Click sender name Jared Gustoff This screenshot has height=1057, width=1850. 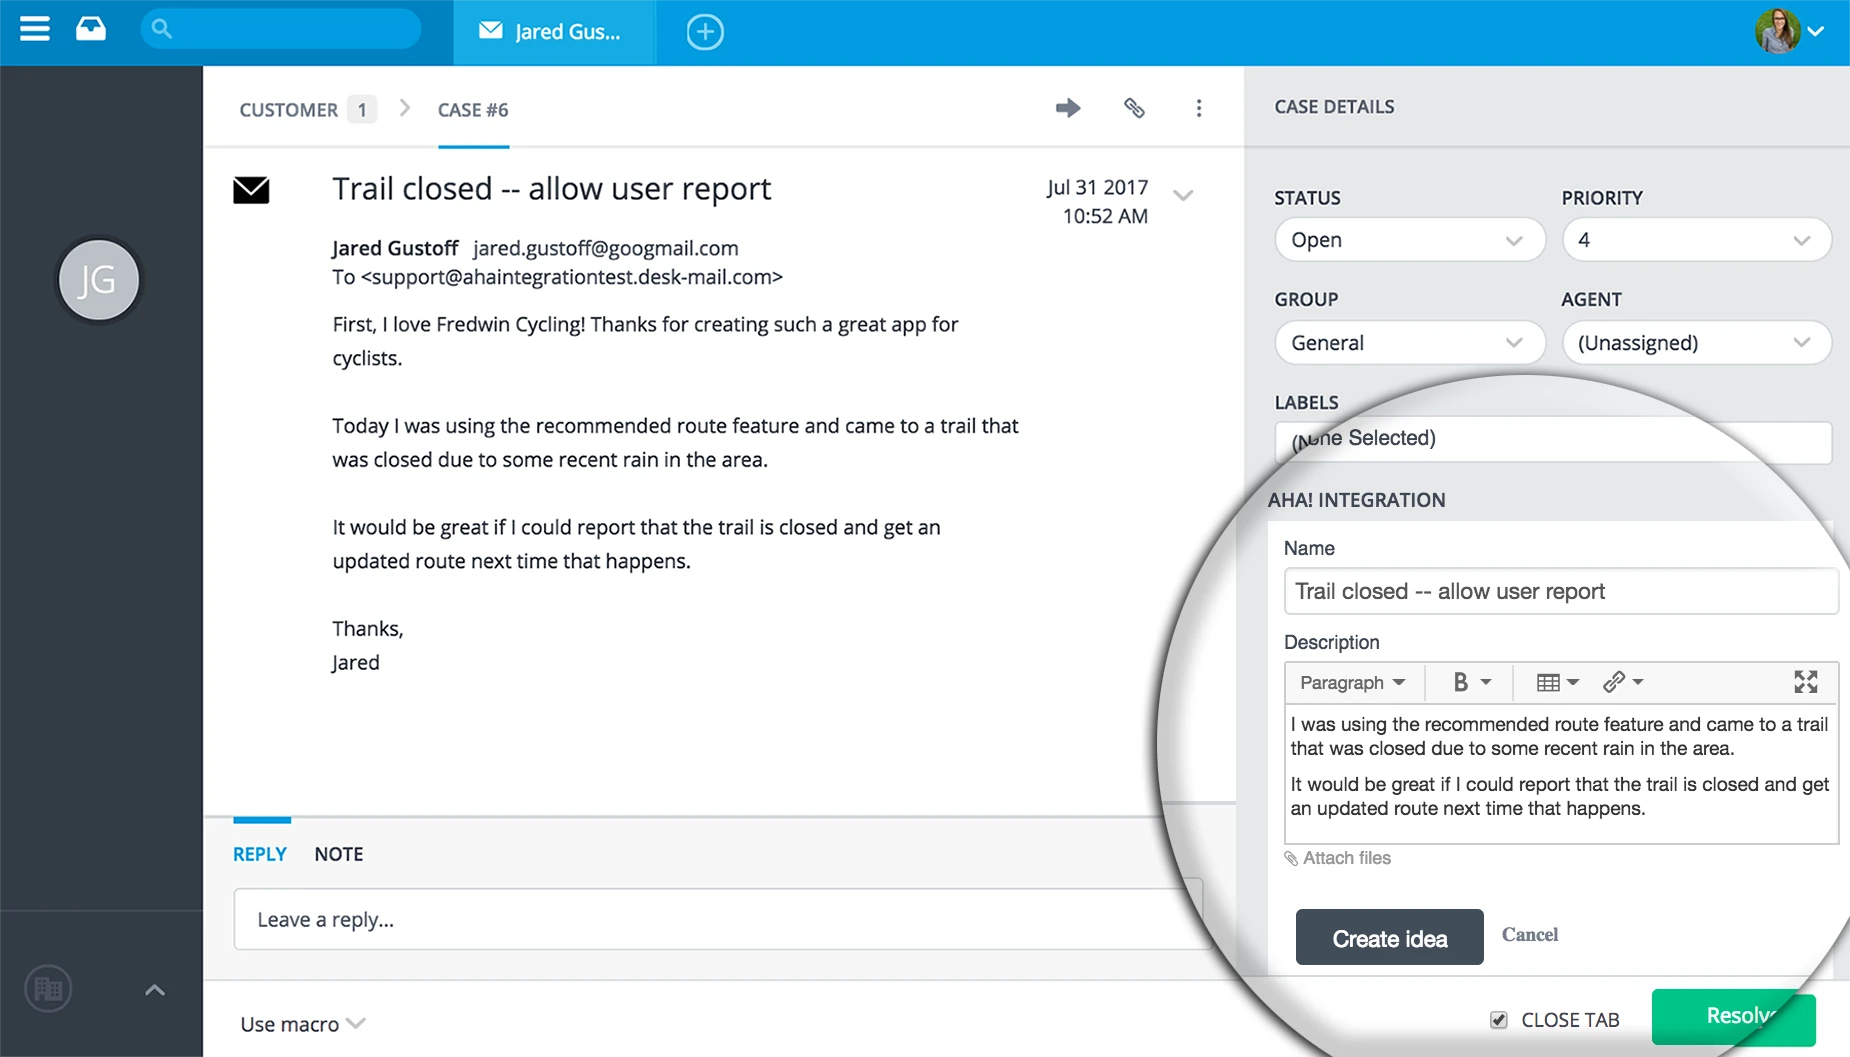395,248
